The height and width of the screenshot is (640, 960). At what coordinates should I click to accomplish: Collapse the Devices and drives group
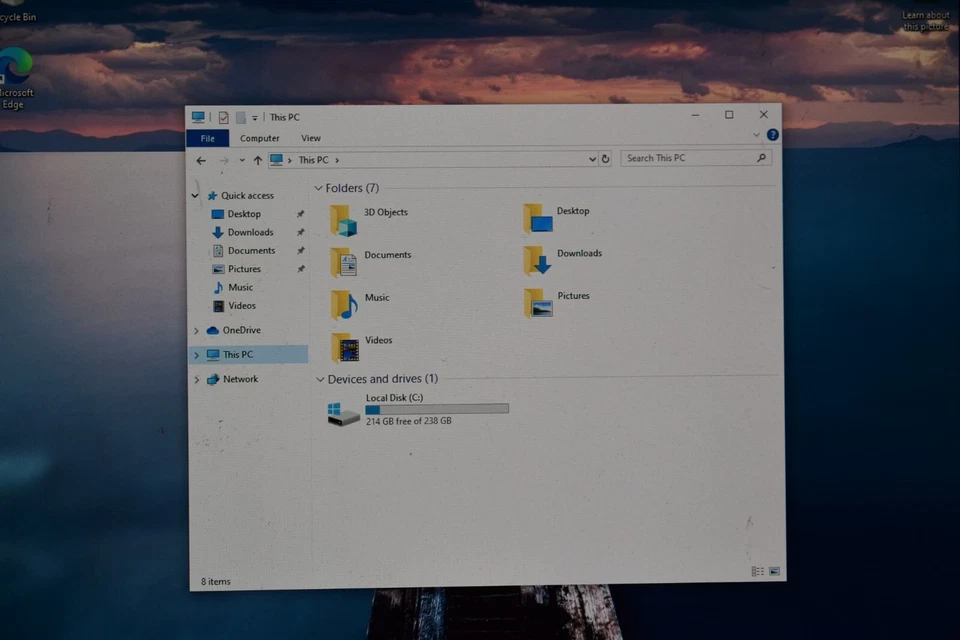[320, 380]
